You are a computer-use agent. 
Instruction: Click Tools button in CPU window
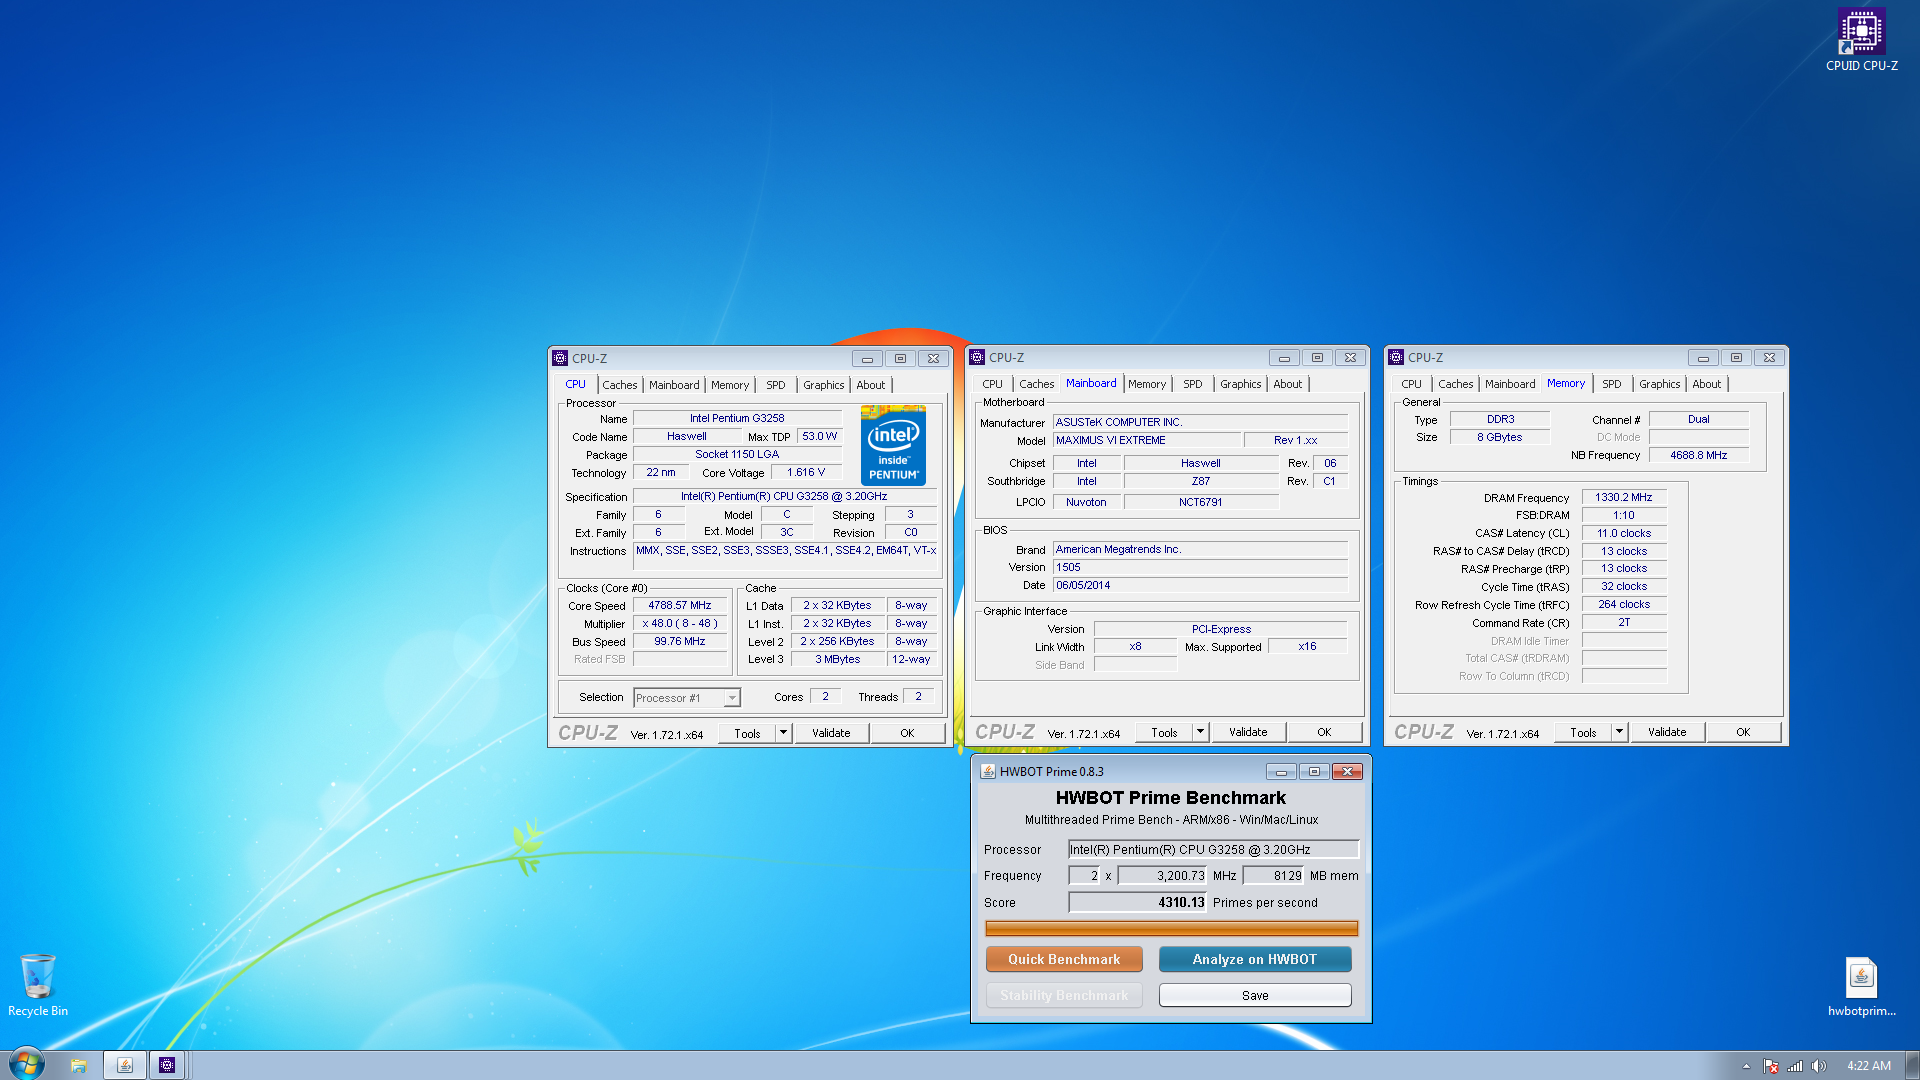pyautogui.click(x=747, y=733)
